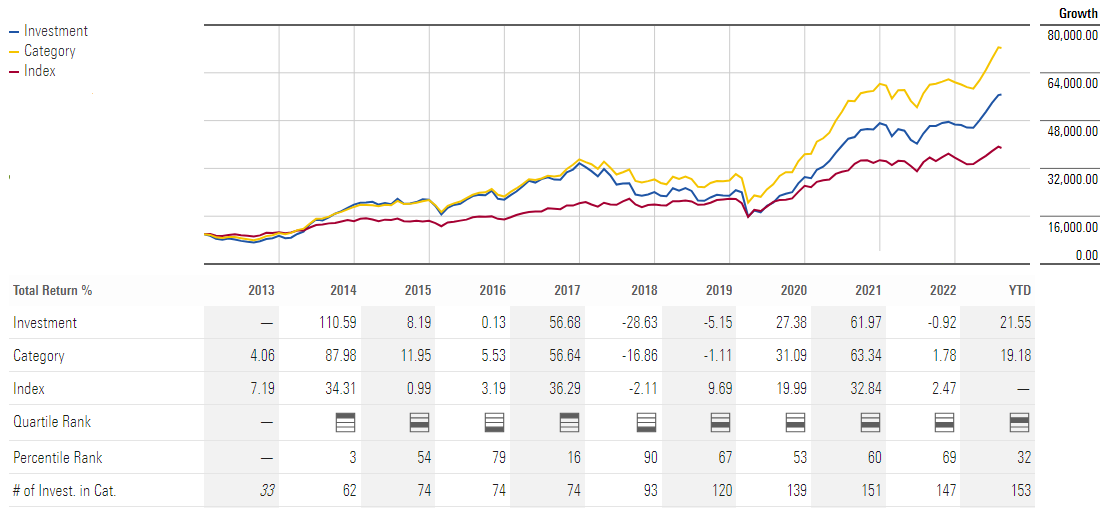
Task: Click the Growth axis title
Action: point(1078,13)
